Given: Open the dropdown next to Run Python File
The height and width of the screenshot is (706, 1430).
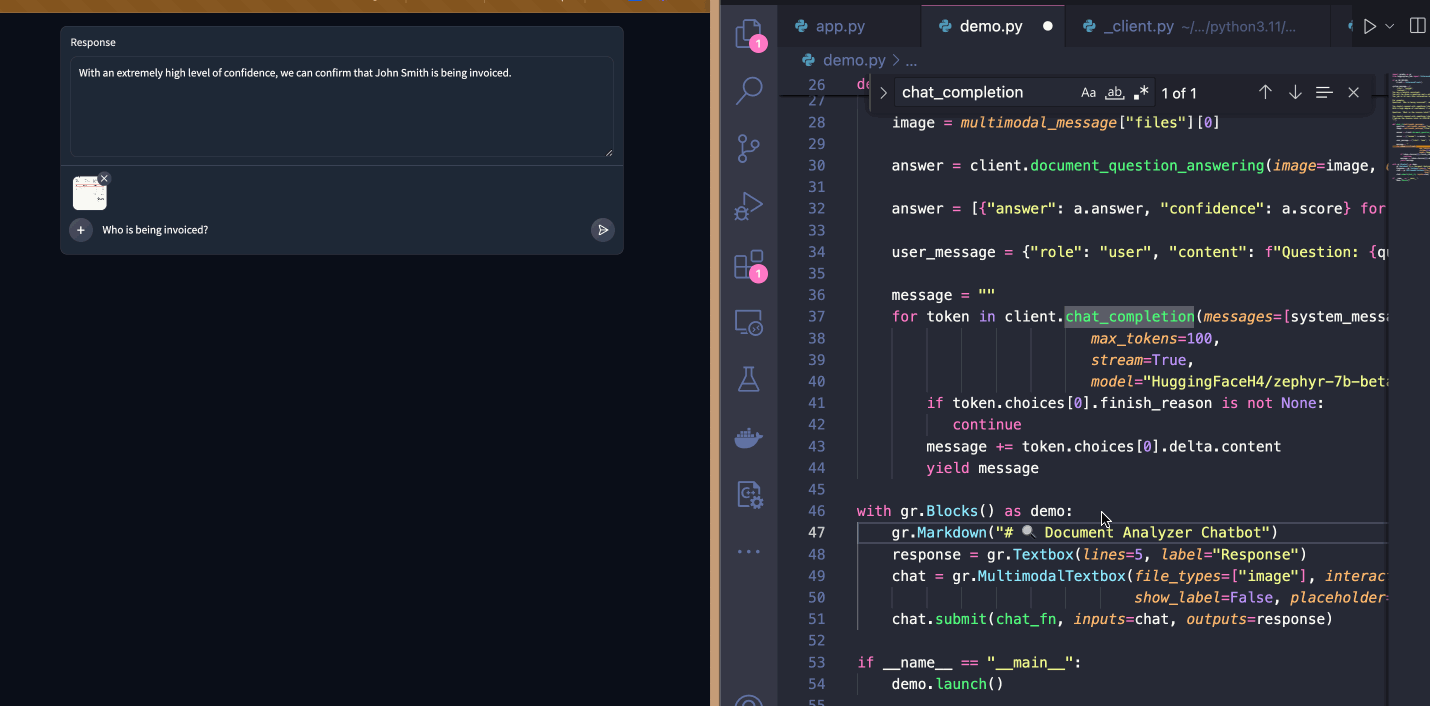Looking at the screenshot, I should point(1390,27).
